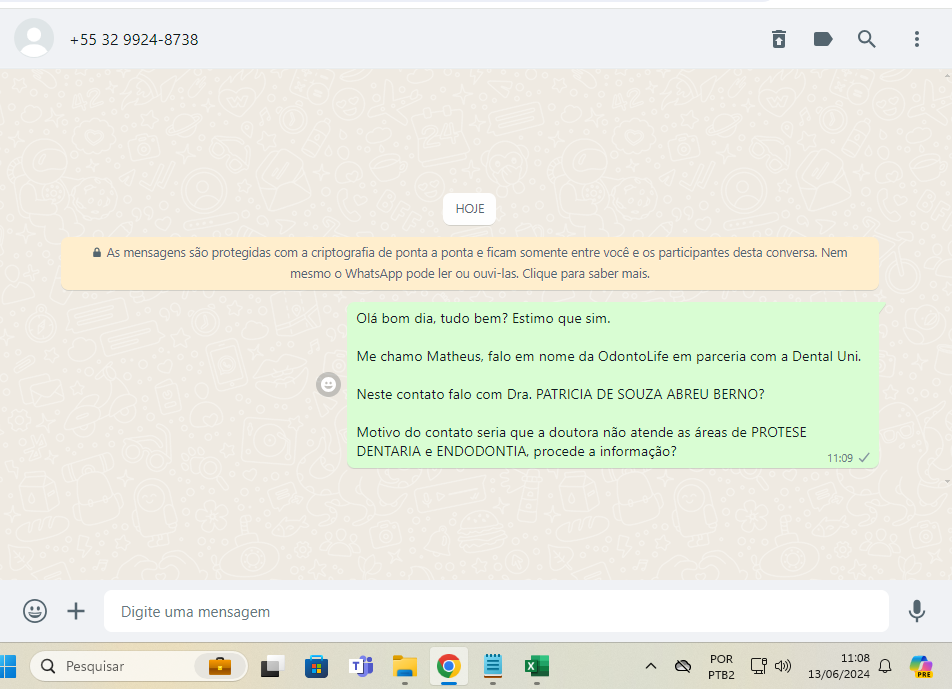Click the green sent message bubble
This screenshot has height=689, width=952.
613,385
